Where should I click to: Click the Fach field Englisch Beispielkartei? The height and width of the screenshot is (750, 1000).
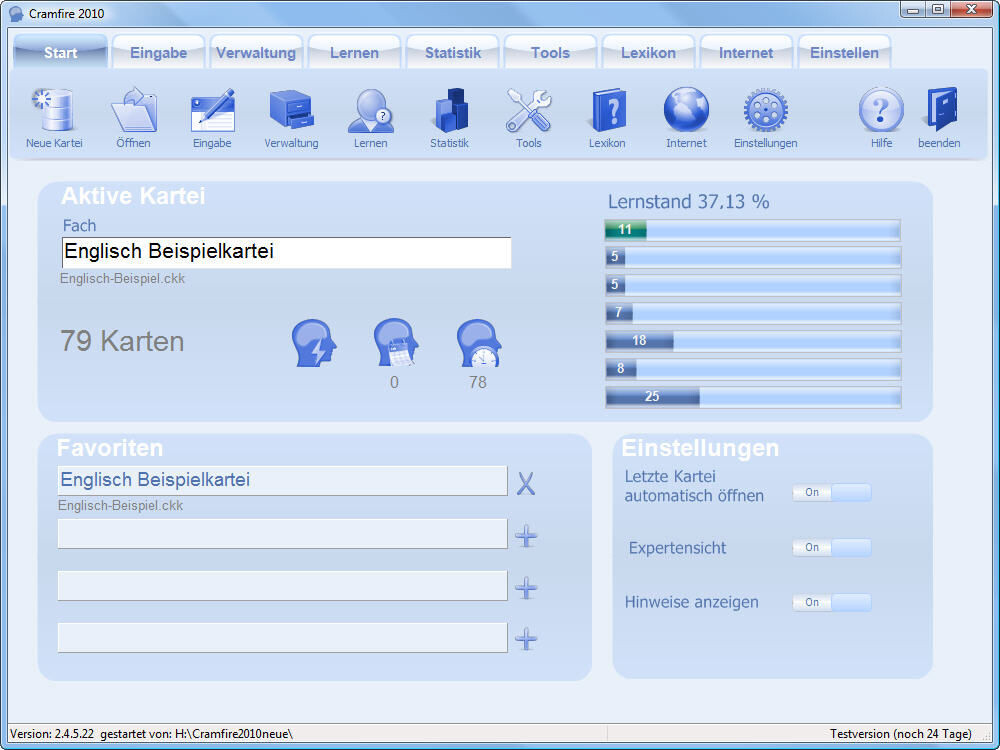tap(286, 252)
